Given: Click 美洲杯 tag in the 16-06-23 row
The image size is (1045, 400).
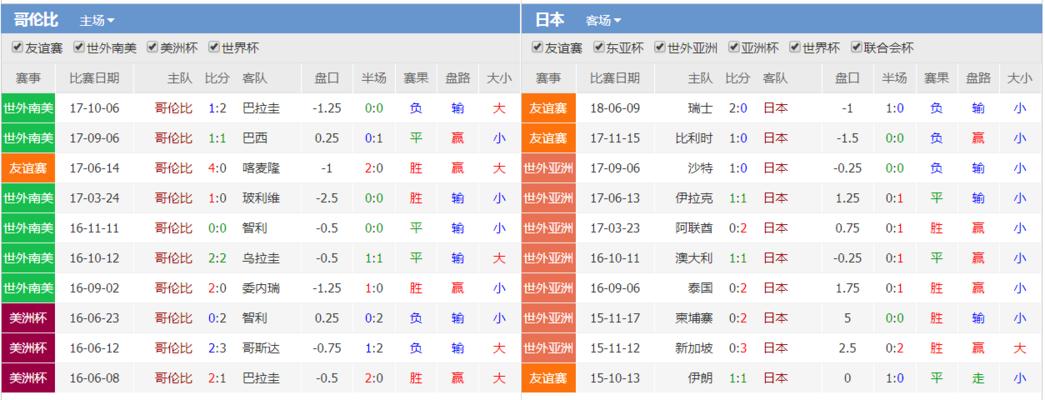Looking at the screenshot, I should (x=28, y=318).
